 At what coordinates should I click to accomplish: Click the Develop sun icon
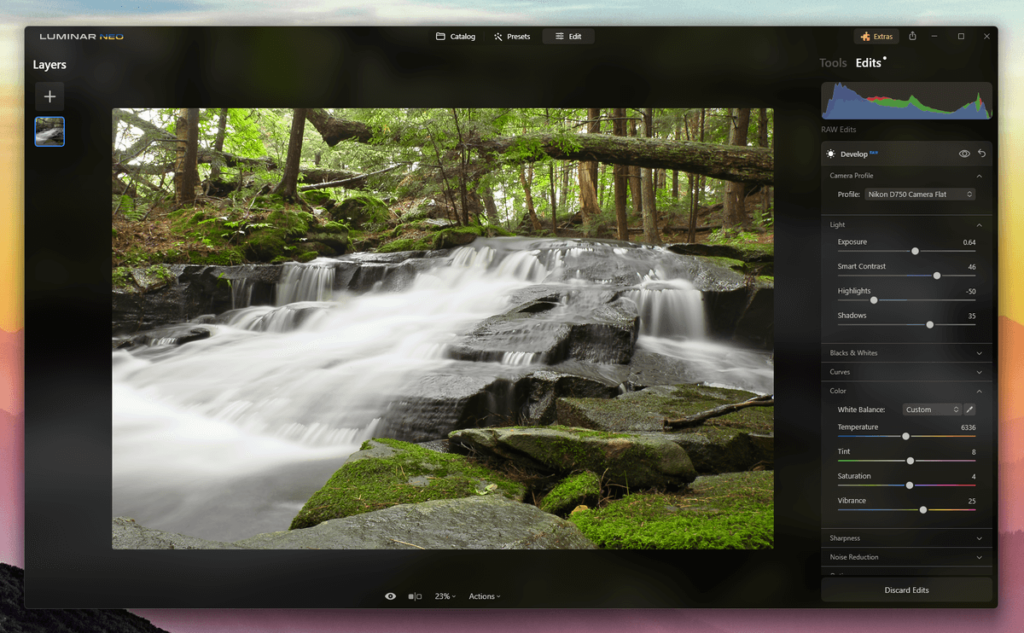(x=830, y=154)
